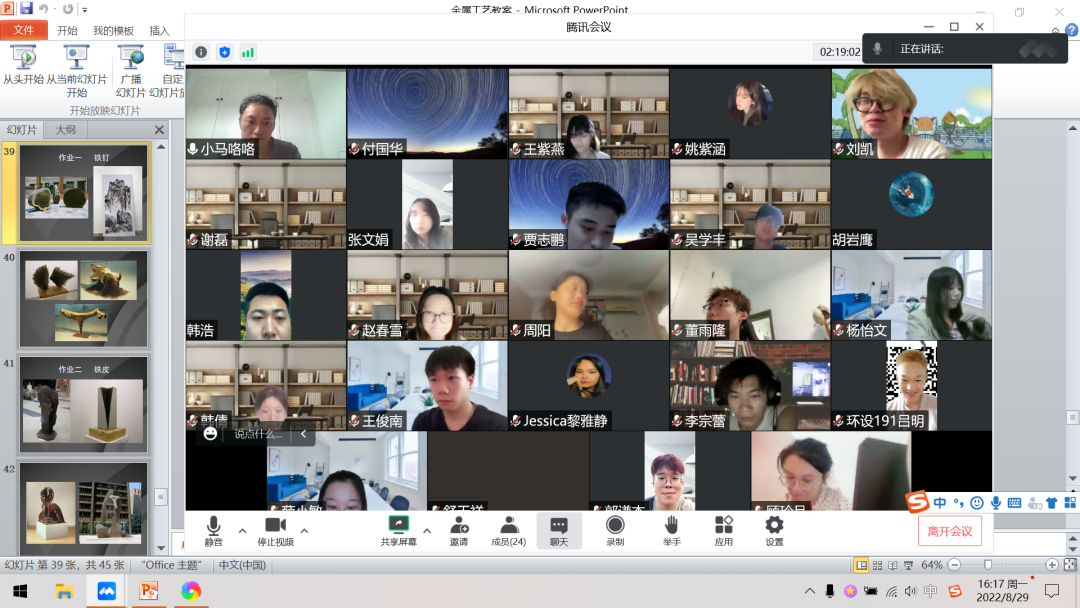Raise hand in the meeting
The height and width of the screenshot is (608, 1080).
pyautogui.click(x=672, y=531)
